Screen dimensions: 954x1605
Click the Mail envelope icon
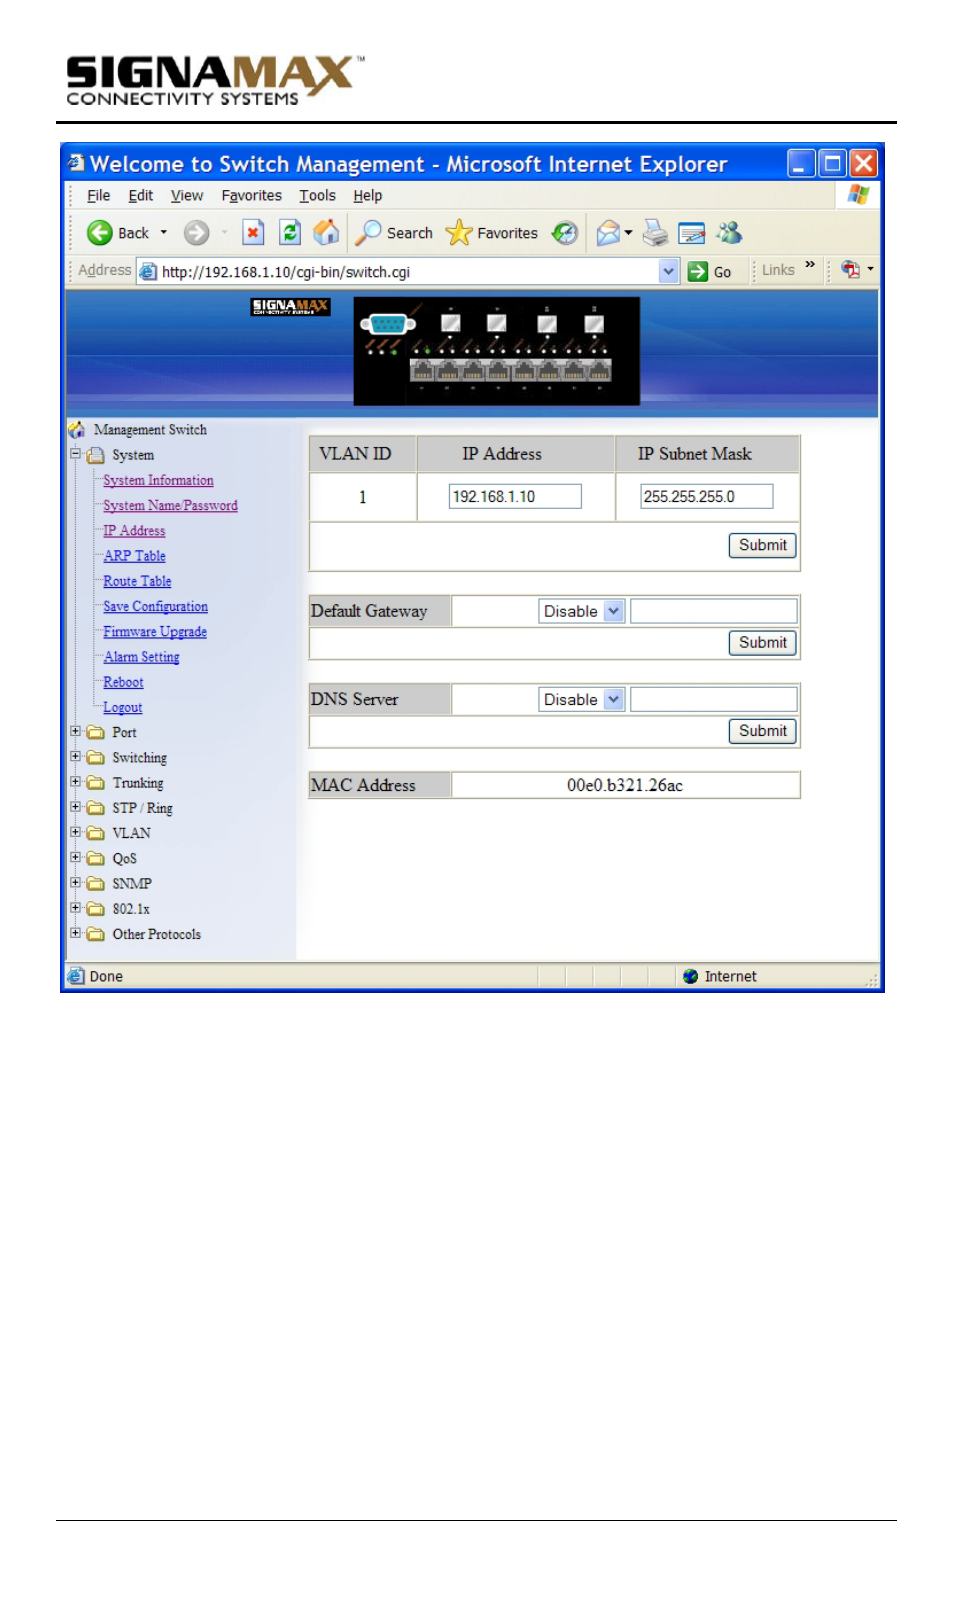pyautogui.click(x=608, y=233)
